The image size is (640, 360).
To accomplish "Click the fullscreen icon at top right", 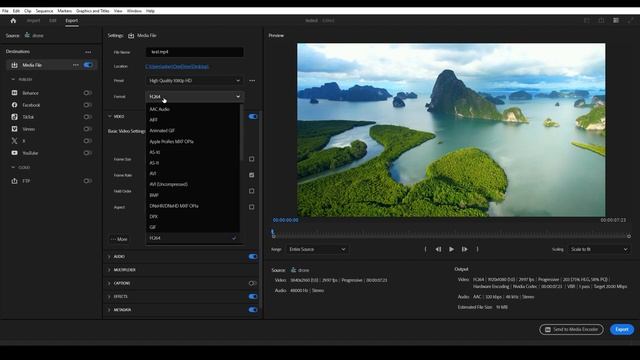I will tap(631, 20).
